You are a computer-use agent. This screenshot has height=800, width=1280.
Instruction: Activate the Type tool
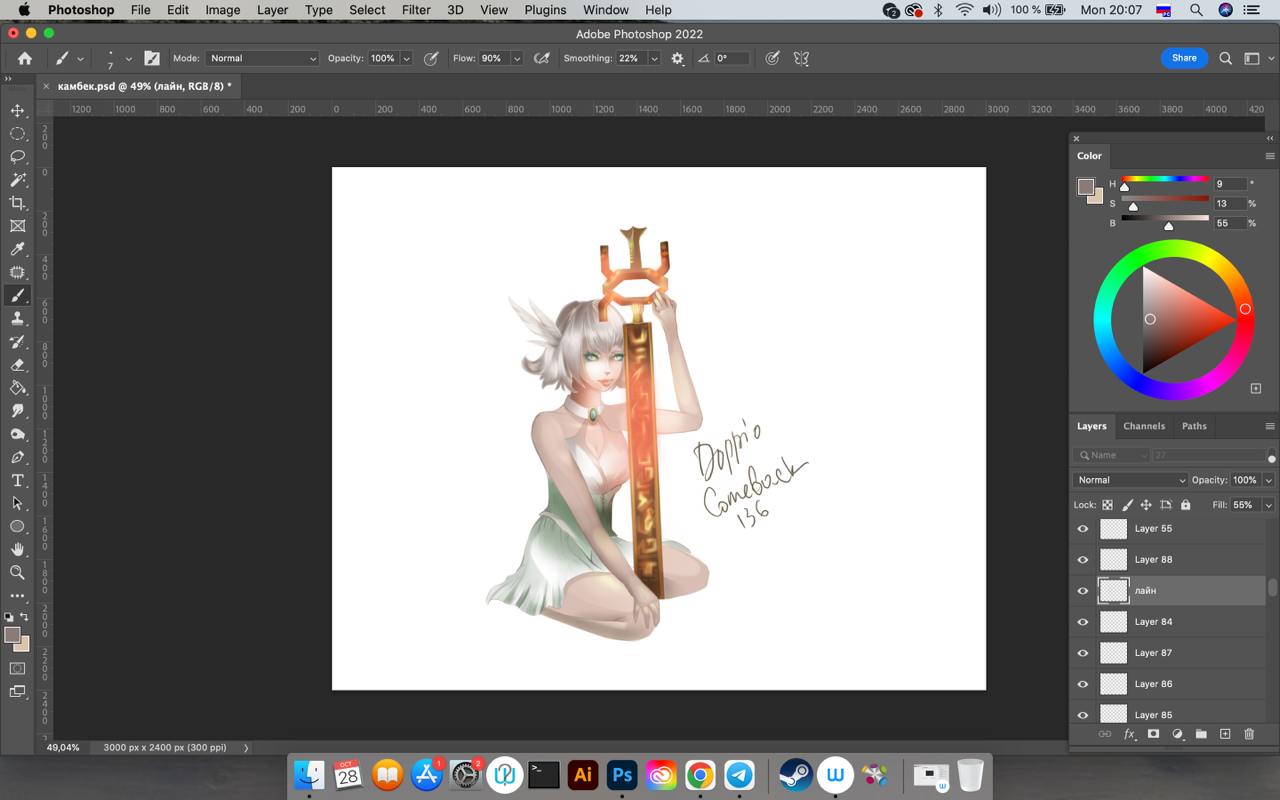[x=17, y=481]
